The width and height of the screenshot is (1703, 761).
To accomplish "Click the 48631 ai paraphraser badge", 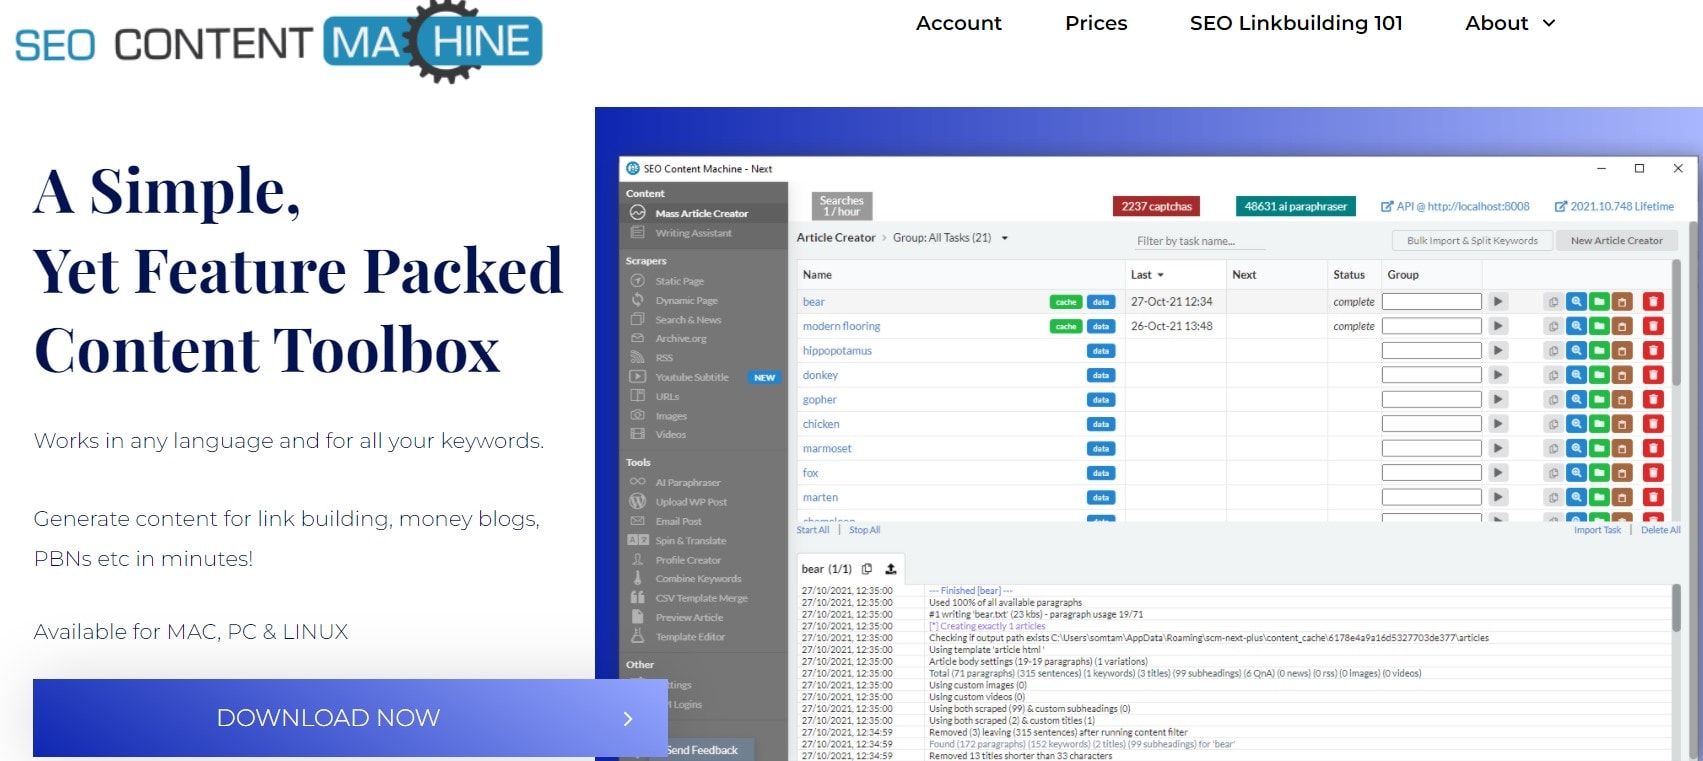I will pos(1295,207).
